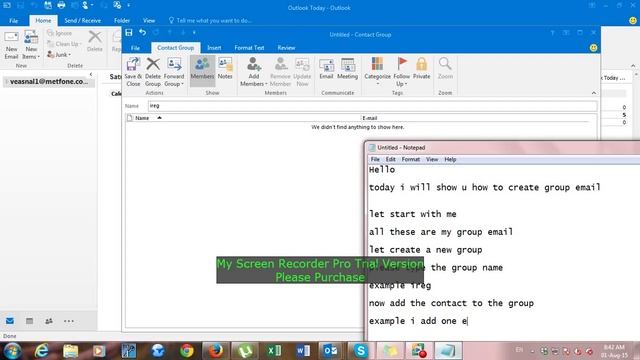This screenshot has width=640, height=360.
Task: Open the Outlook main File tab
Action: click(13, 20)
